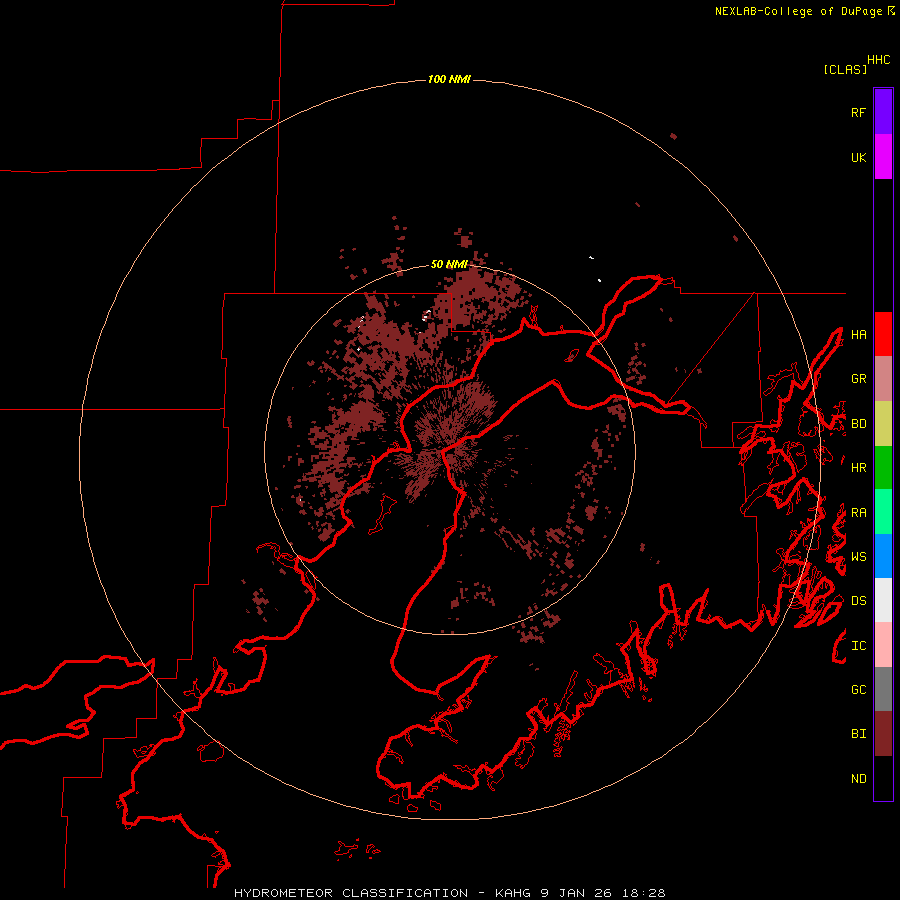
Task: Click the 50 NMI range ring label
Action: 449,264
